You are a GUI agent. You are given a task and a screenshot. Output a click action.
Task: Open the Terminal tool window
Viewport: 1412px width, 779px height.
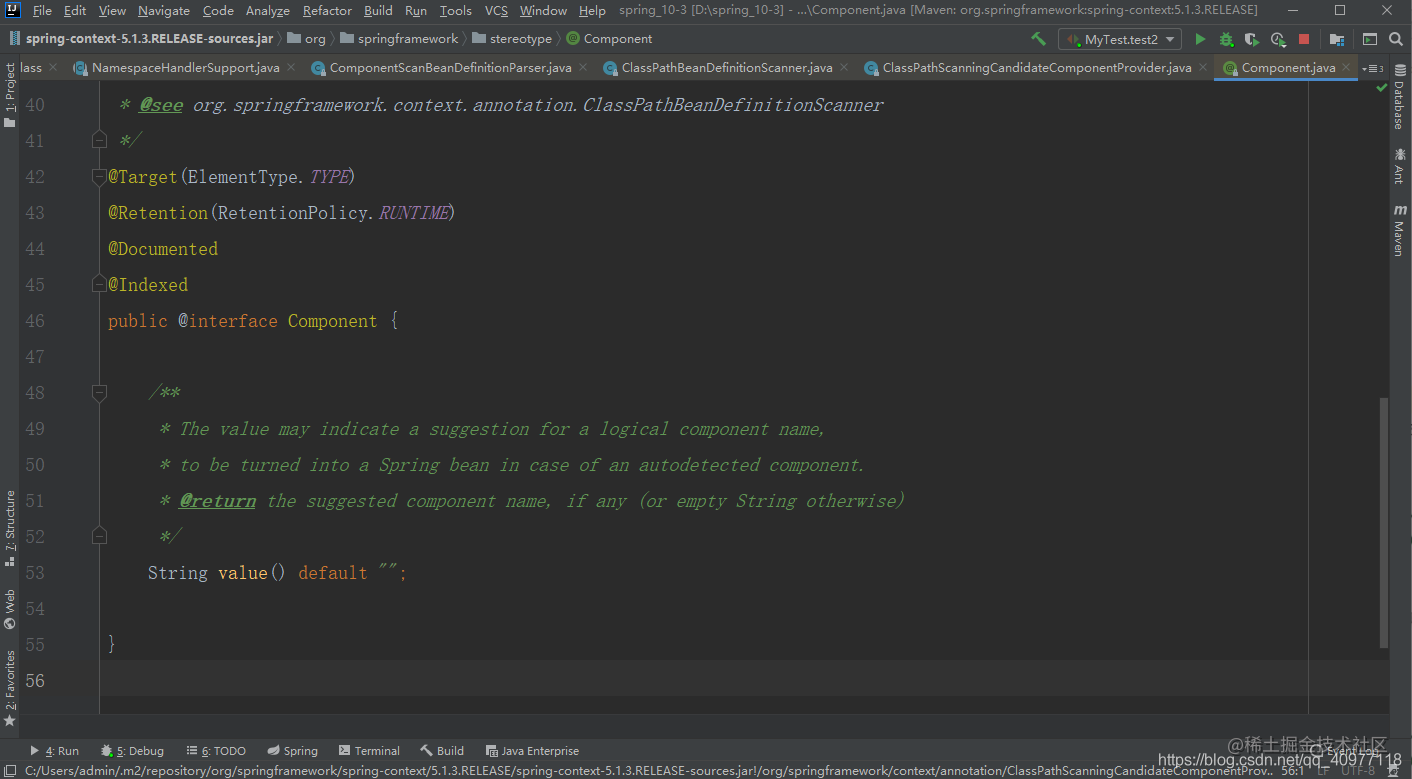coord(369,751)
